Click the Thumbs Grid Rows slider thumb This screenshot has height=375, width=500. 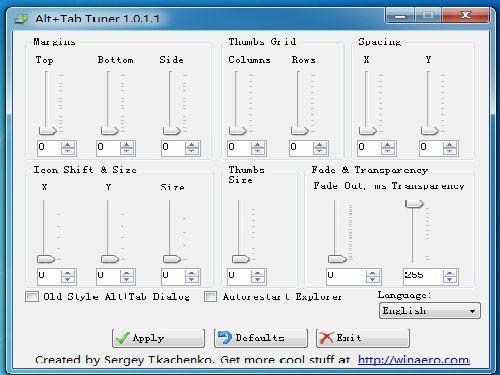[300, 131]
